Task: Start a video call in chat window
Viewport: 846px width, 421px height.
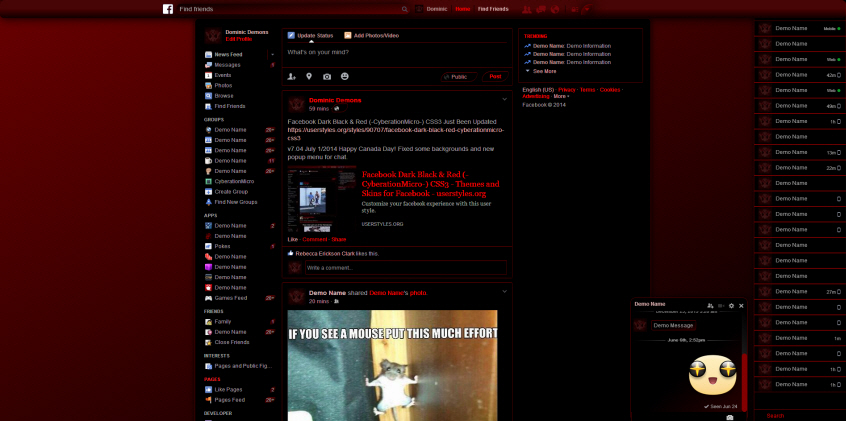Action: 721,305
